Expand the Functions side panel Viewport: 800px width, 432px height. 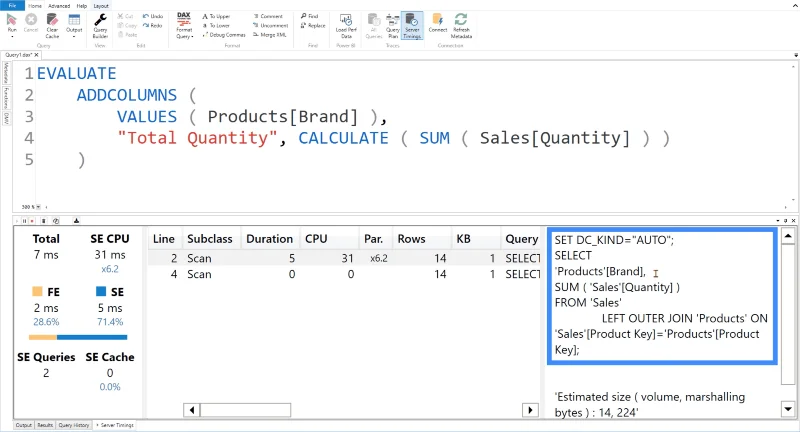(6, 98)
